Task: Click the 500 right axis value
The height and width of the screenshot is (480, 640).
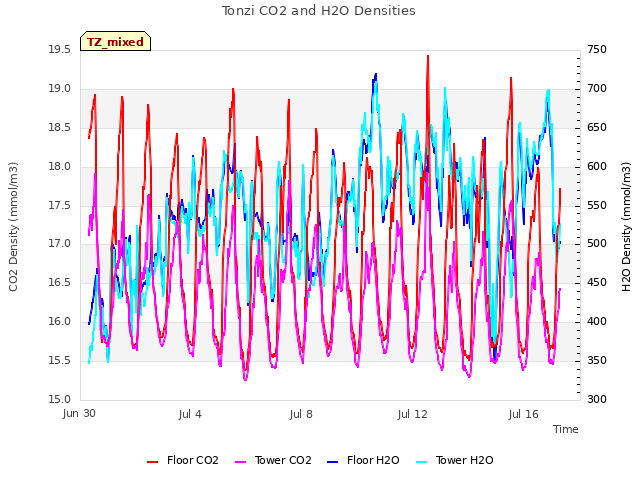Action: click(597, 244)
